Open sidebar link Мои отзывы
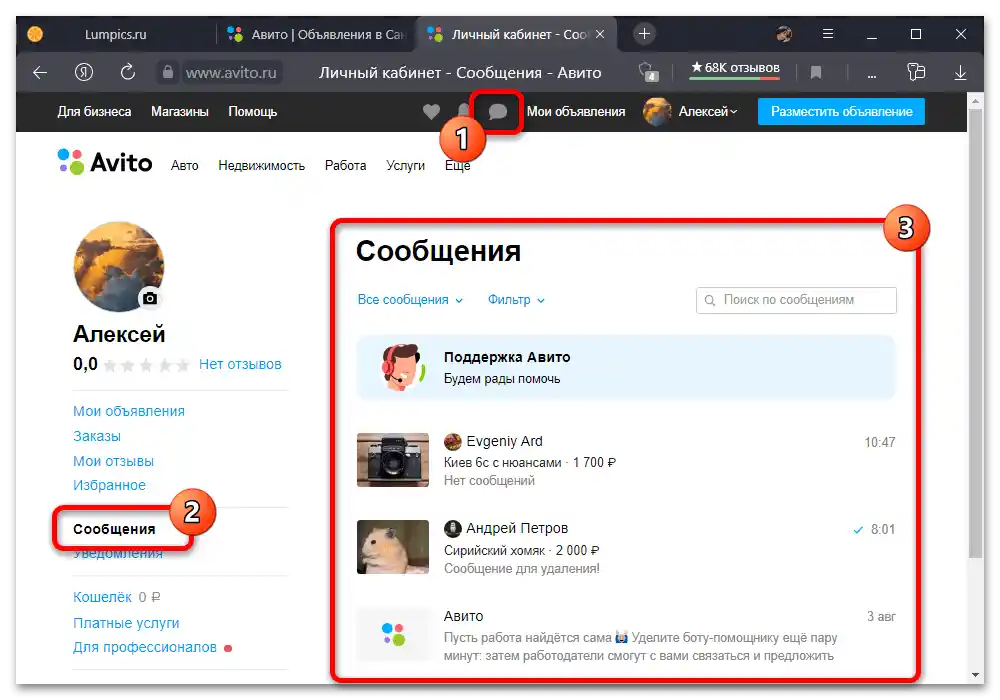This screenshot has height=700, width=1000. pos(114,461)
